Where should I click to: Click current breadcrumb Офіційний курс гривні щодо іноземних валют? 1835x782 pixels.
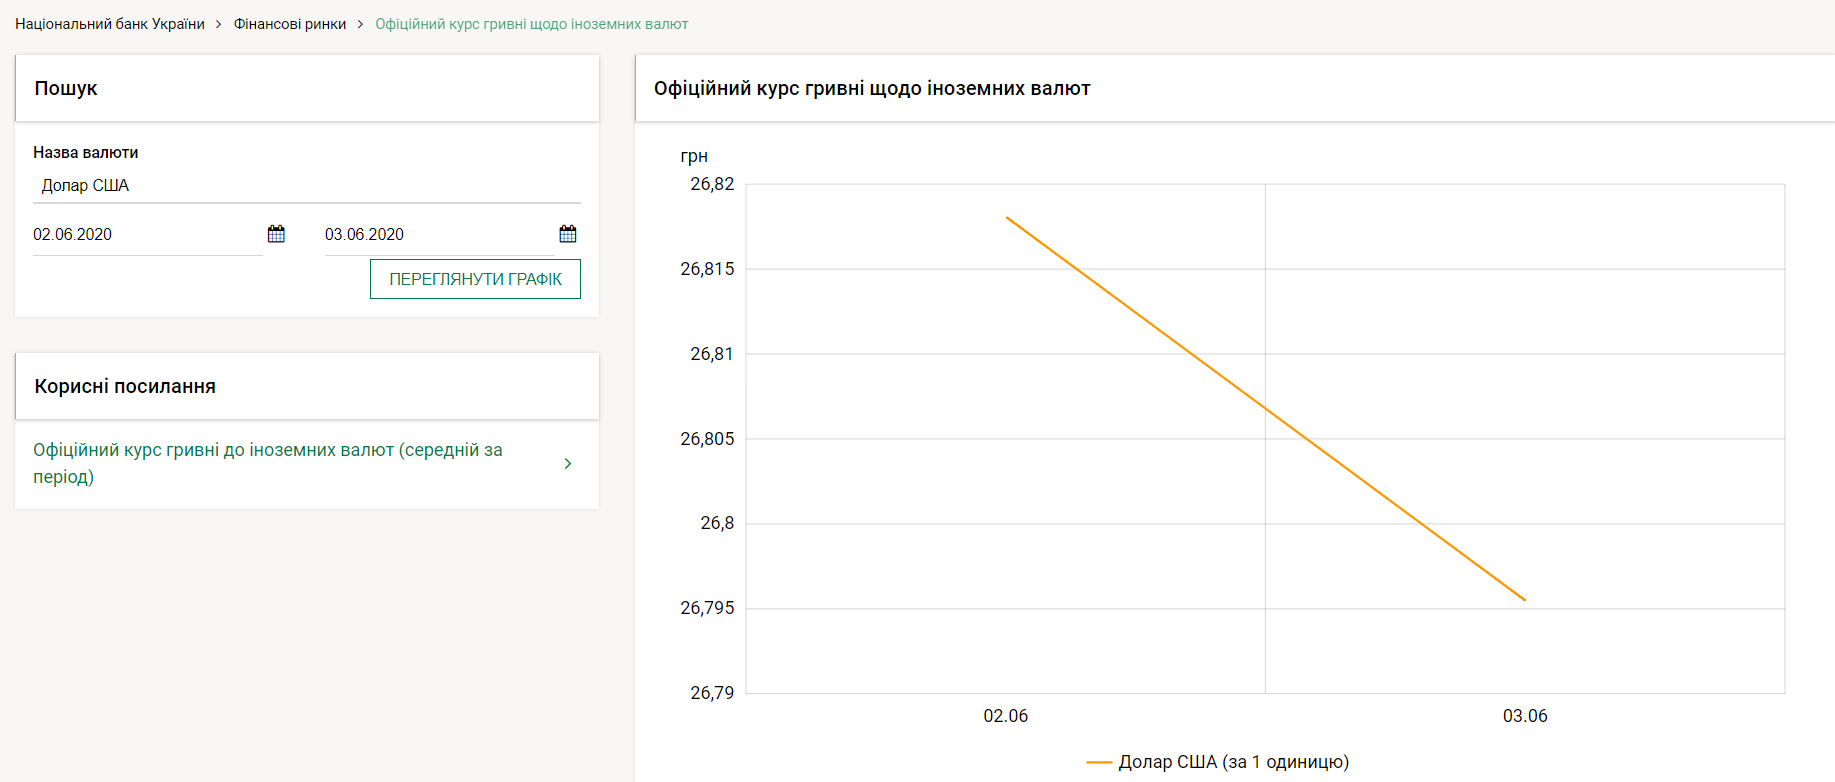(x=532, y=24)
